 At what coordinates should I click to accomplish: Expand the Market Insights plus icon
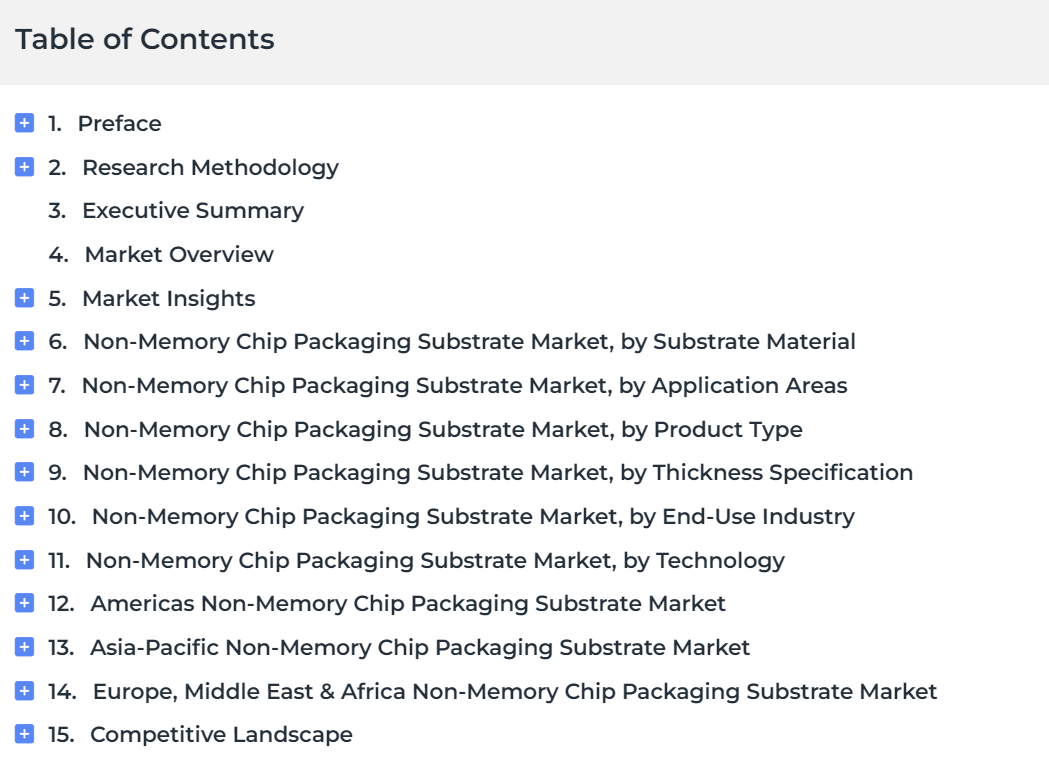pos(24,298)
